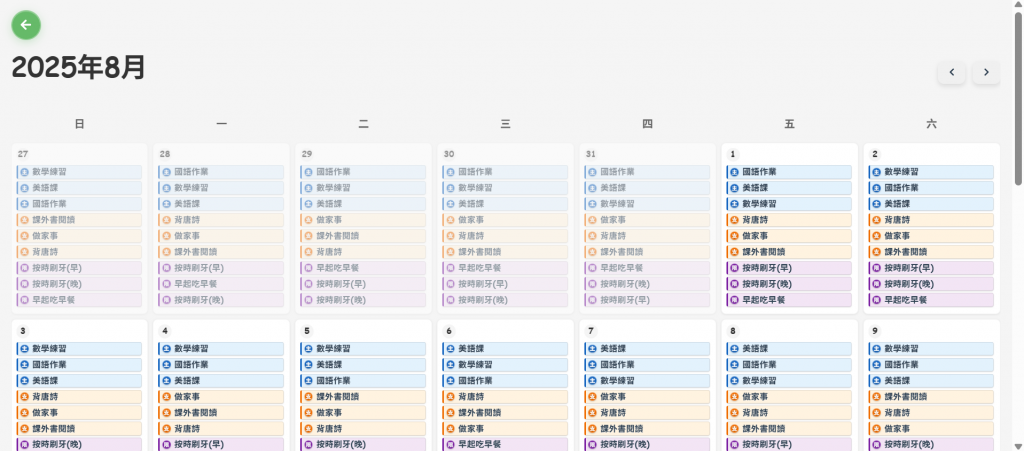This screenshot has width=1024, height=451.
Task: Select 做家事 on July 30
Action: 505,220
